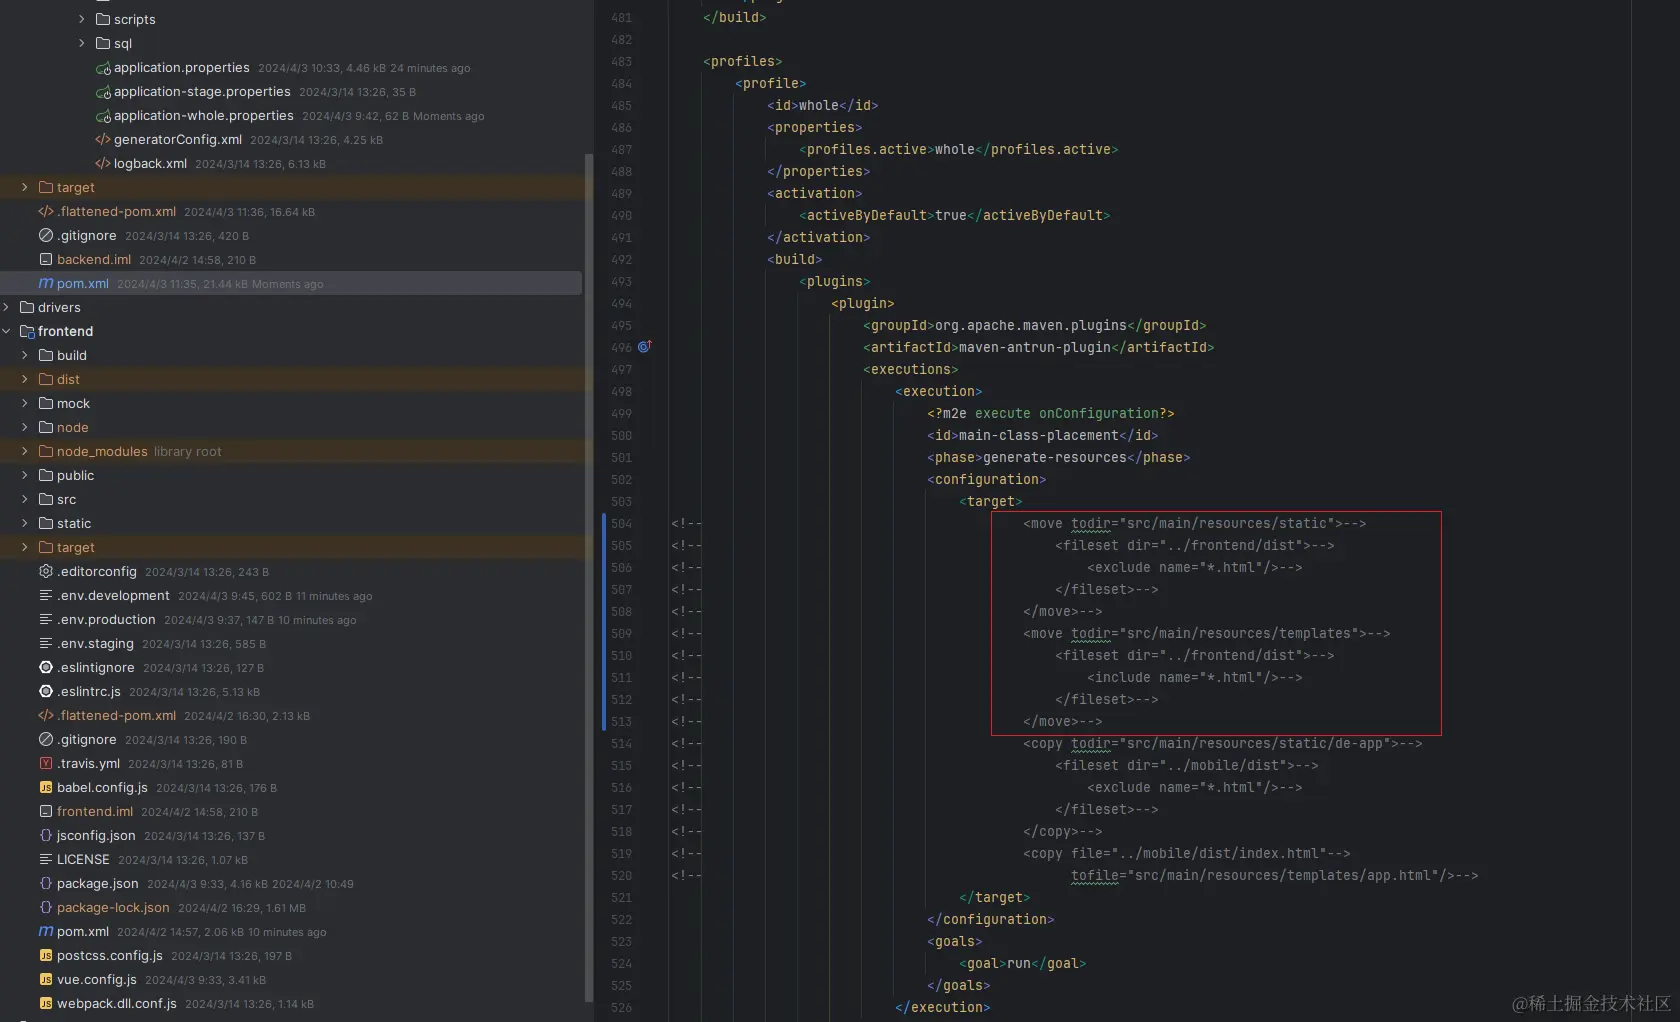Click the .eslintrc.js ESLint icon
Screen dimensions: 1680x1022
pyautogui.click(x=46, y=692)
